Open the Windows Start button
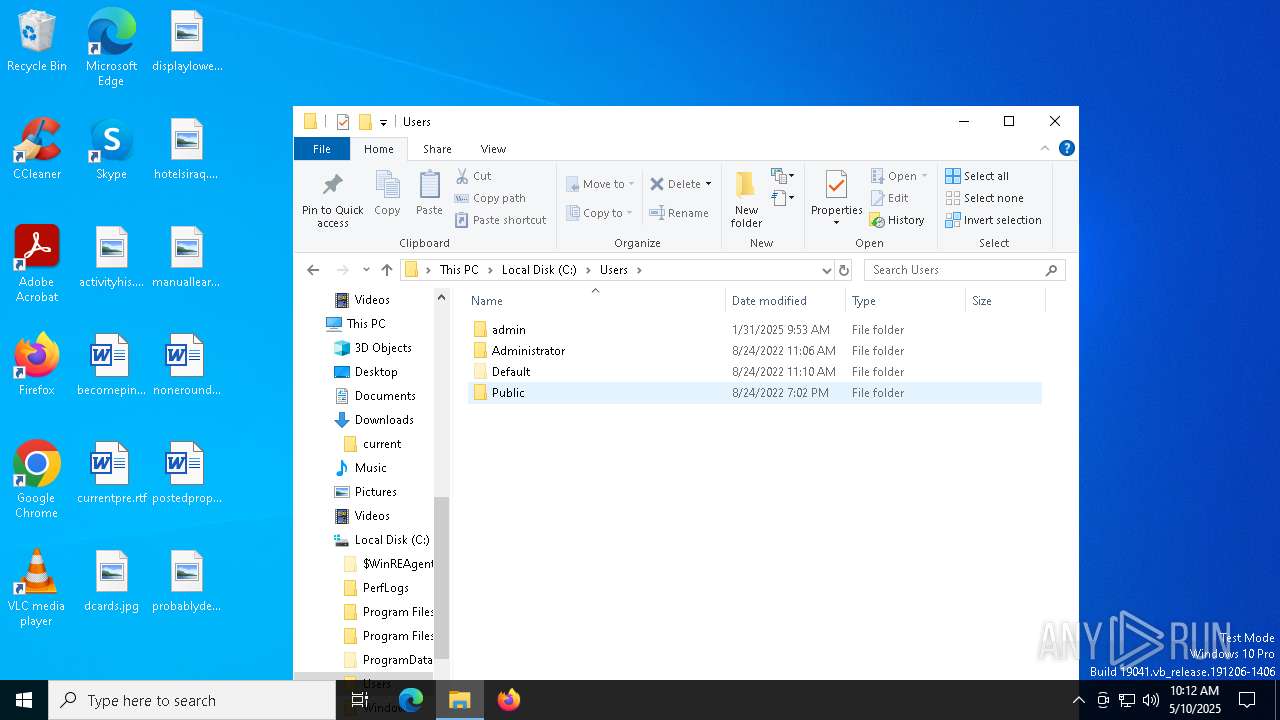The height and width of the screenshot is (720, 1280). pyautogui.click(x=24, y=700)
